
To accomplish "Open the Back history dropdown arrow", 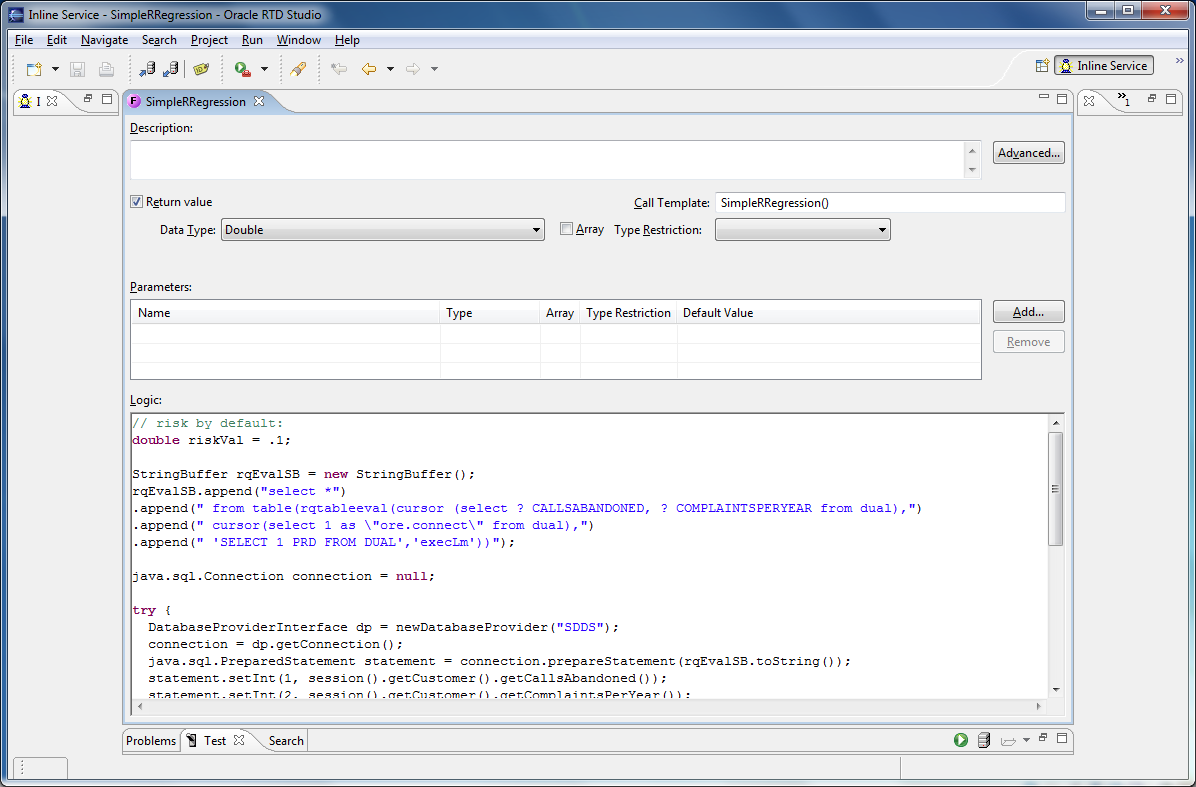I will click(390, 69).
